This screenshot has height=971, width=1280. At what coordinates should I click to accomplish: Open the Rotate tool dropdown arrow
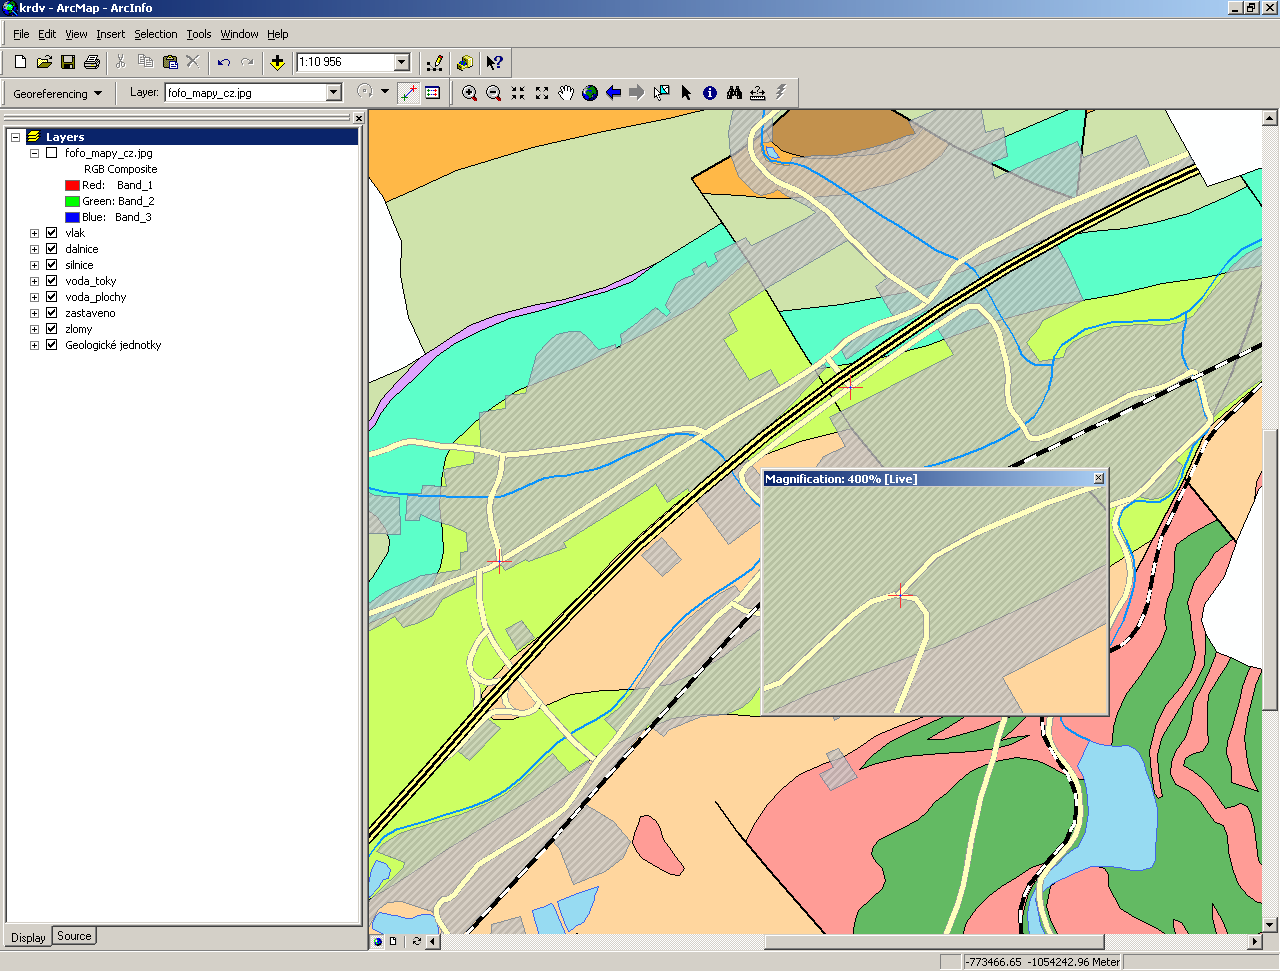click(385, 92)
